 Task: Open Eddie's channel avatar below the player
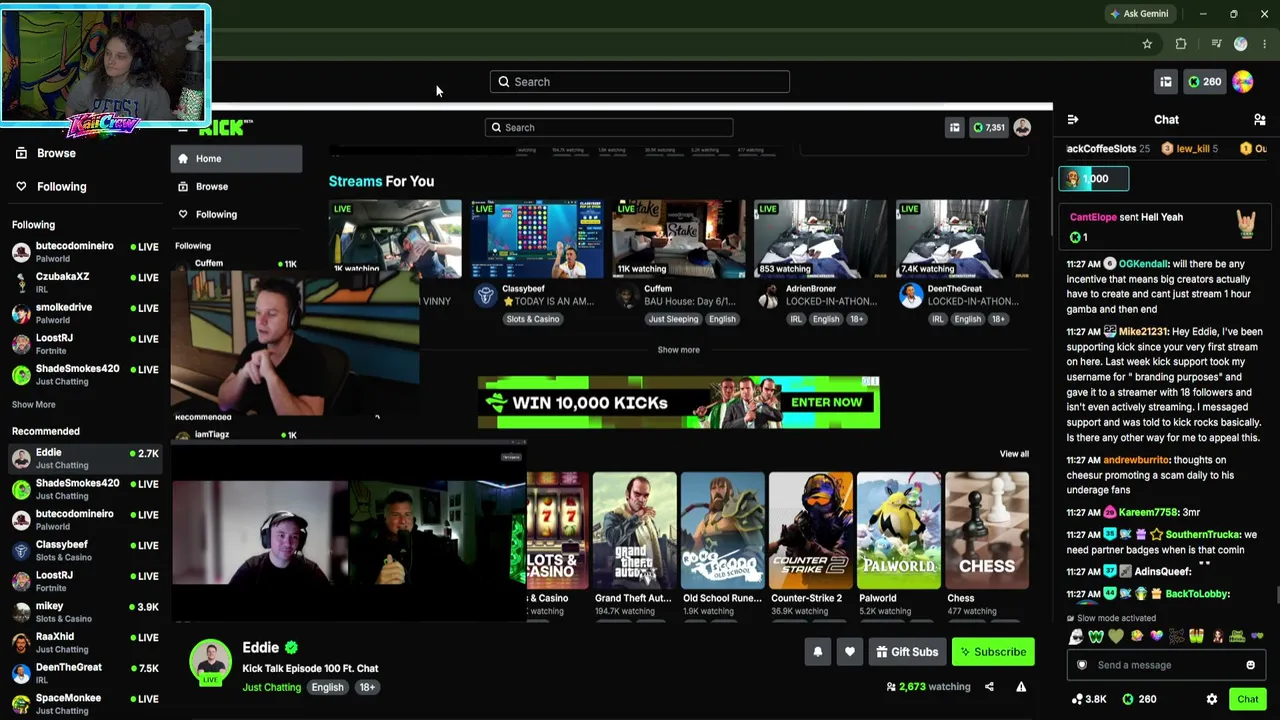tap(211, 662)
